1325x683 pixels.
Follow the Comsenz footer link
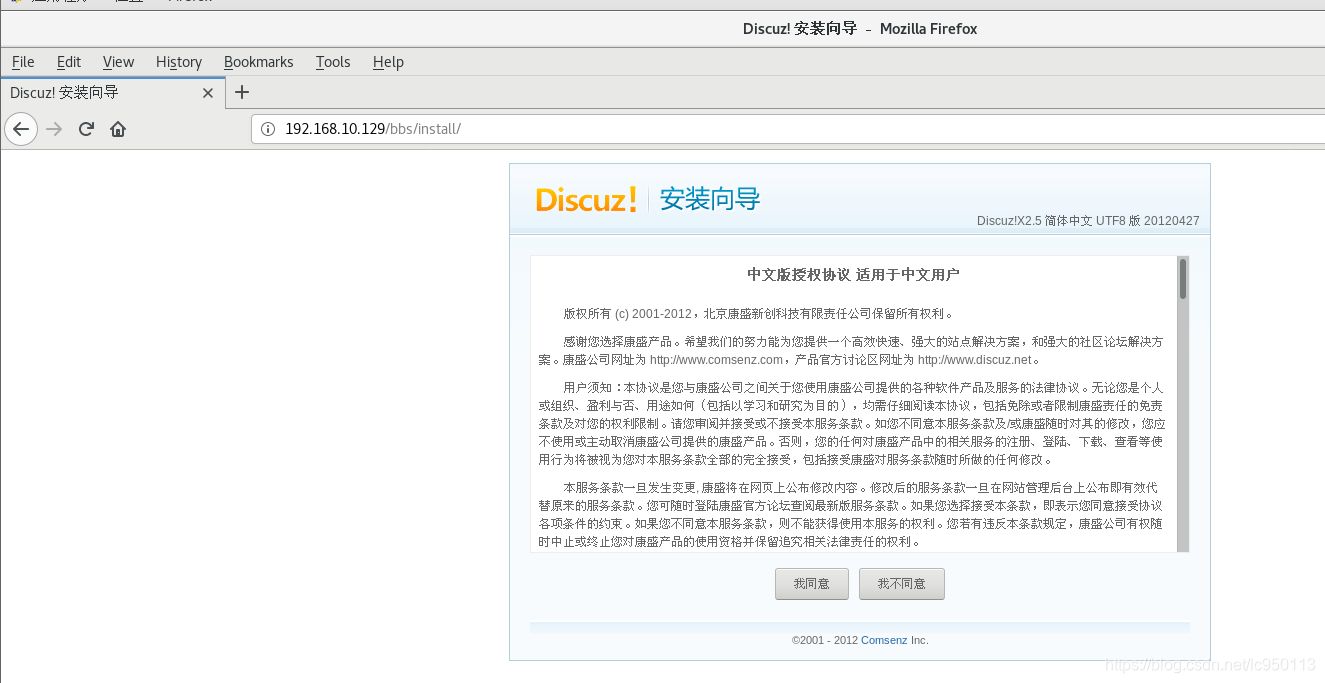click(884, 640)
